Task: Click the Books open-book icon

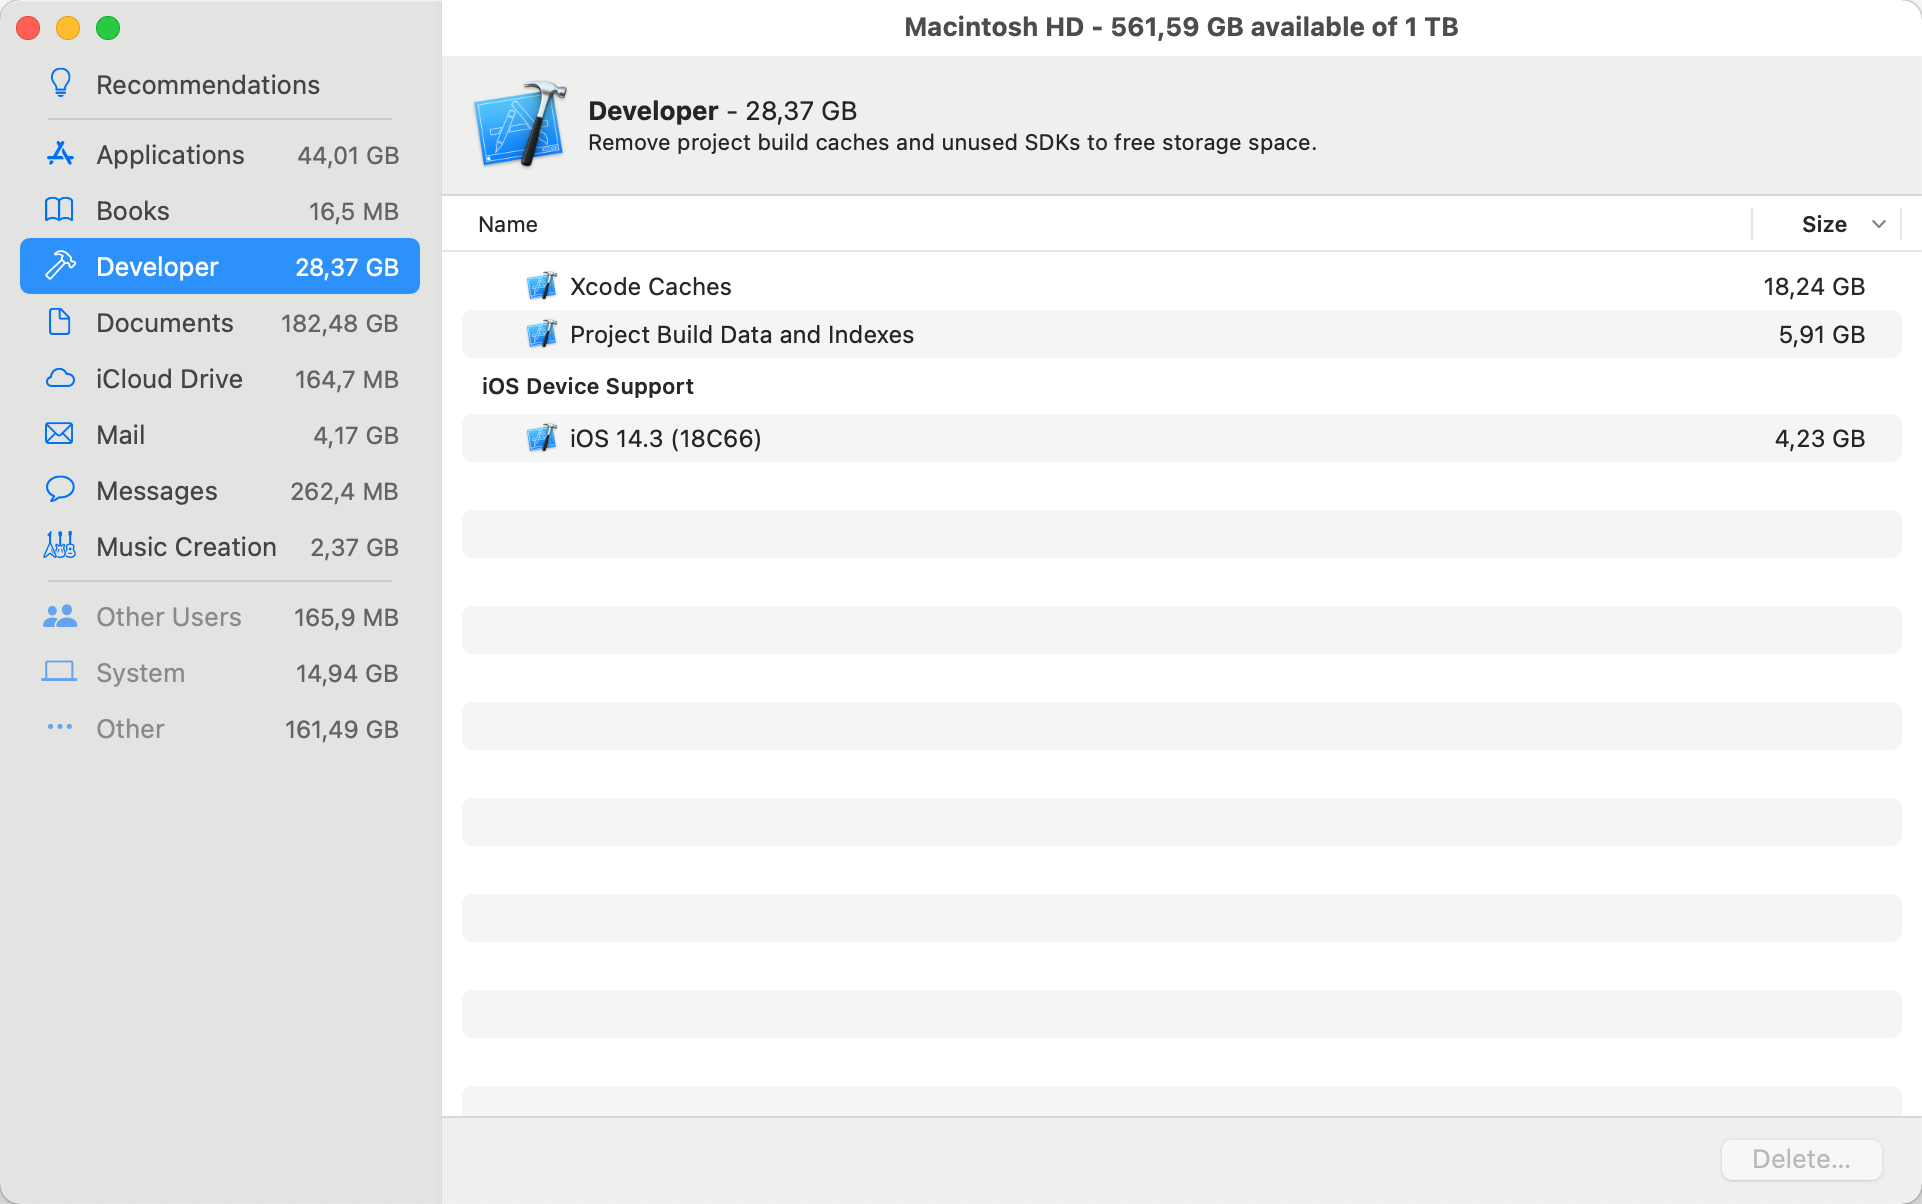Action: 60,210
